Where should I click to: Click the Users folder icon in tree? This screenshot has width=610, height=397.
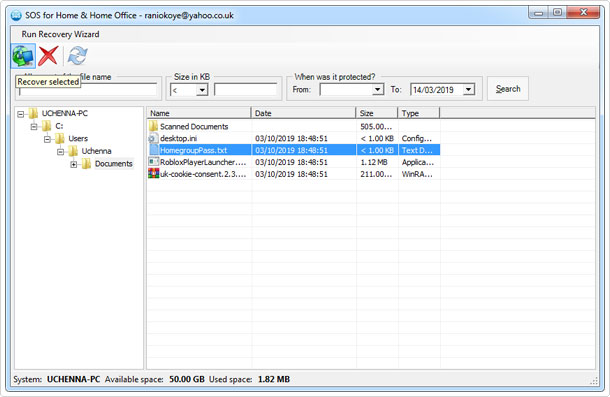(60, 139)
